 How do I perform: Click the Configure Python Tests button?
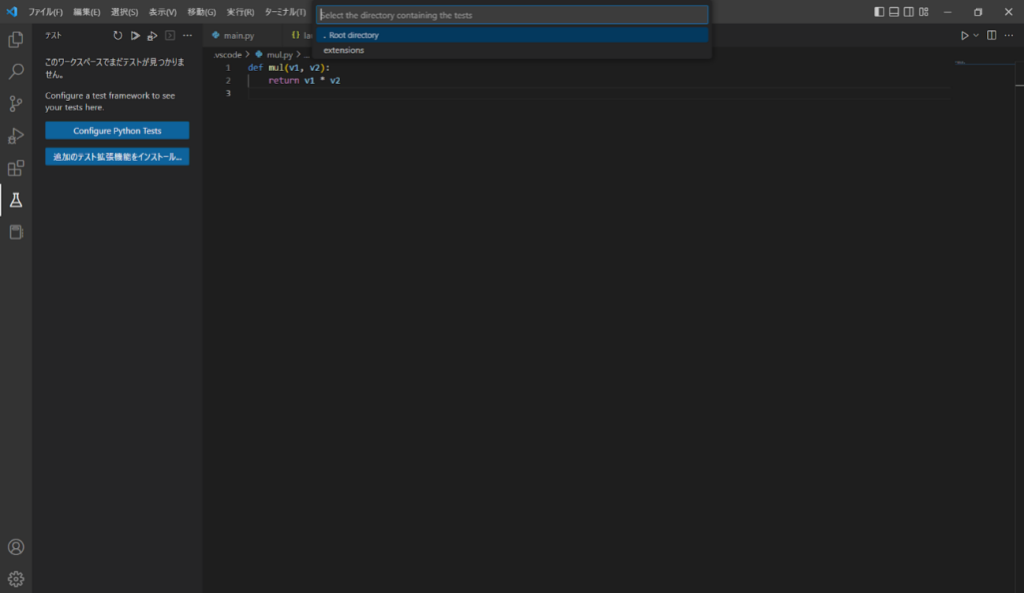point(117,131)
